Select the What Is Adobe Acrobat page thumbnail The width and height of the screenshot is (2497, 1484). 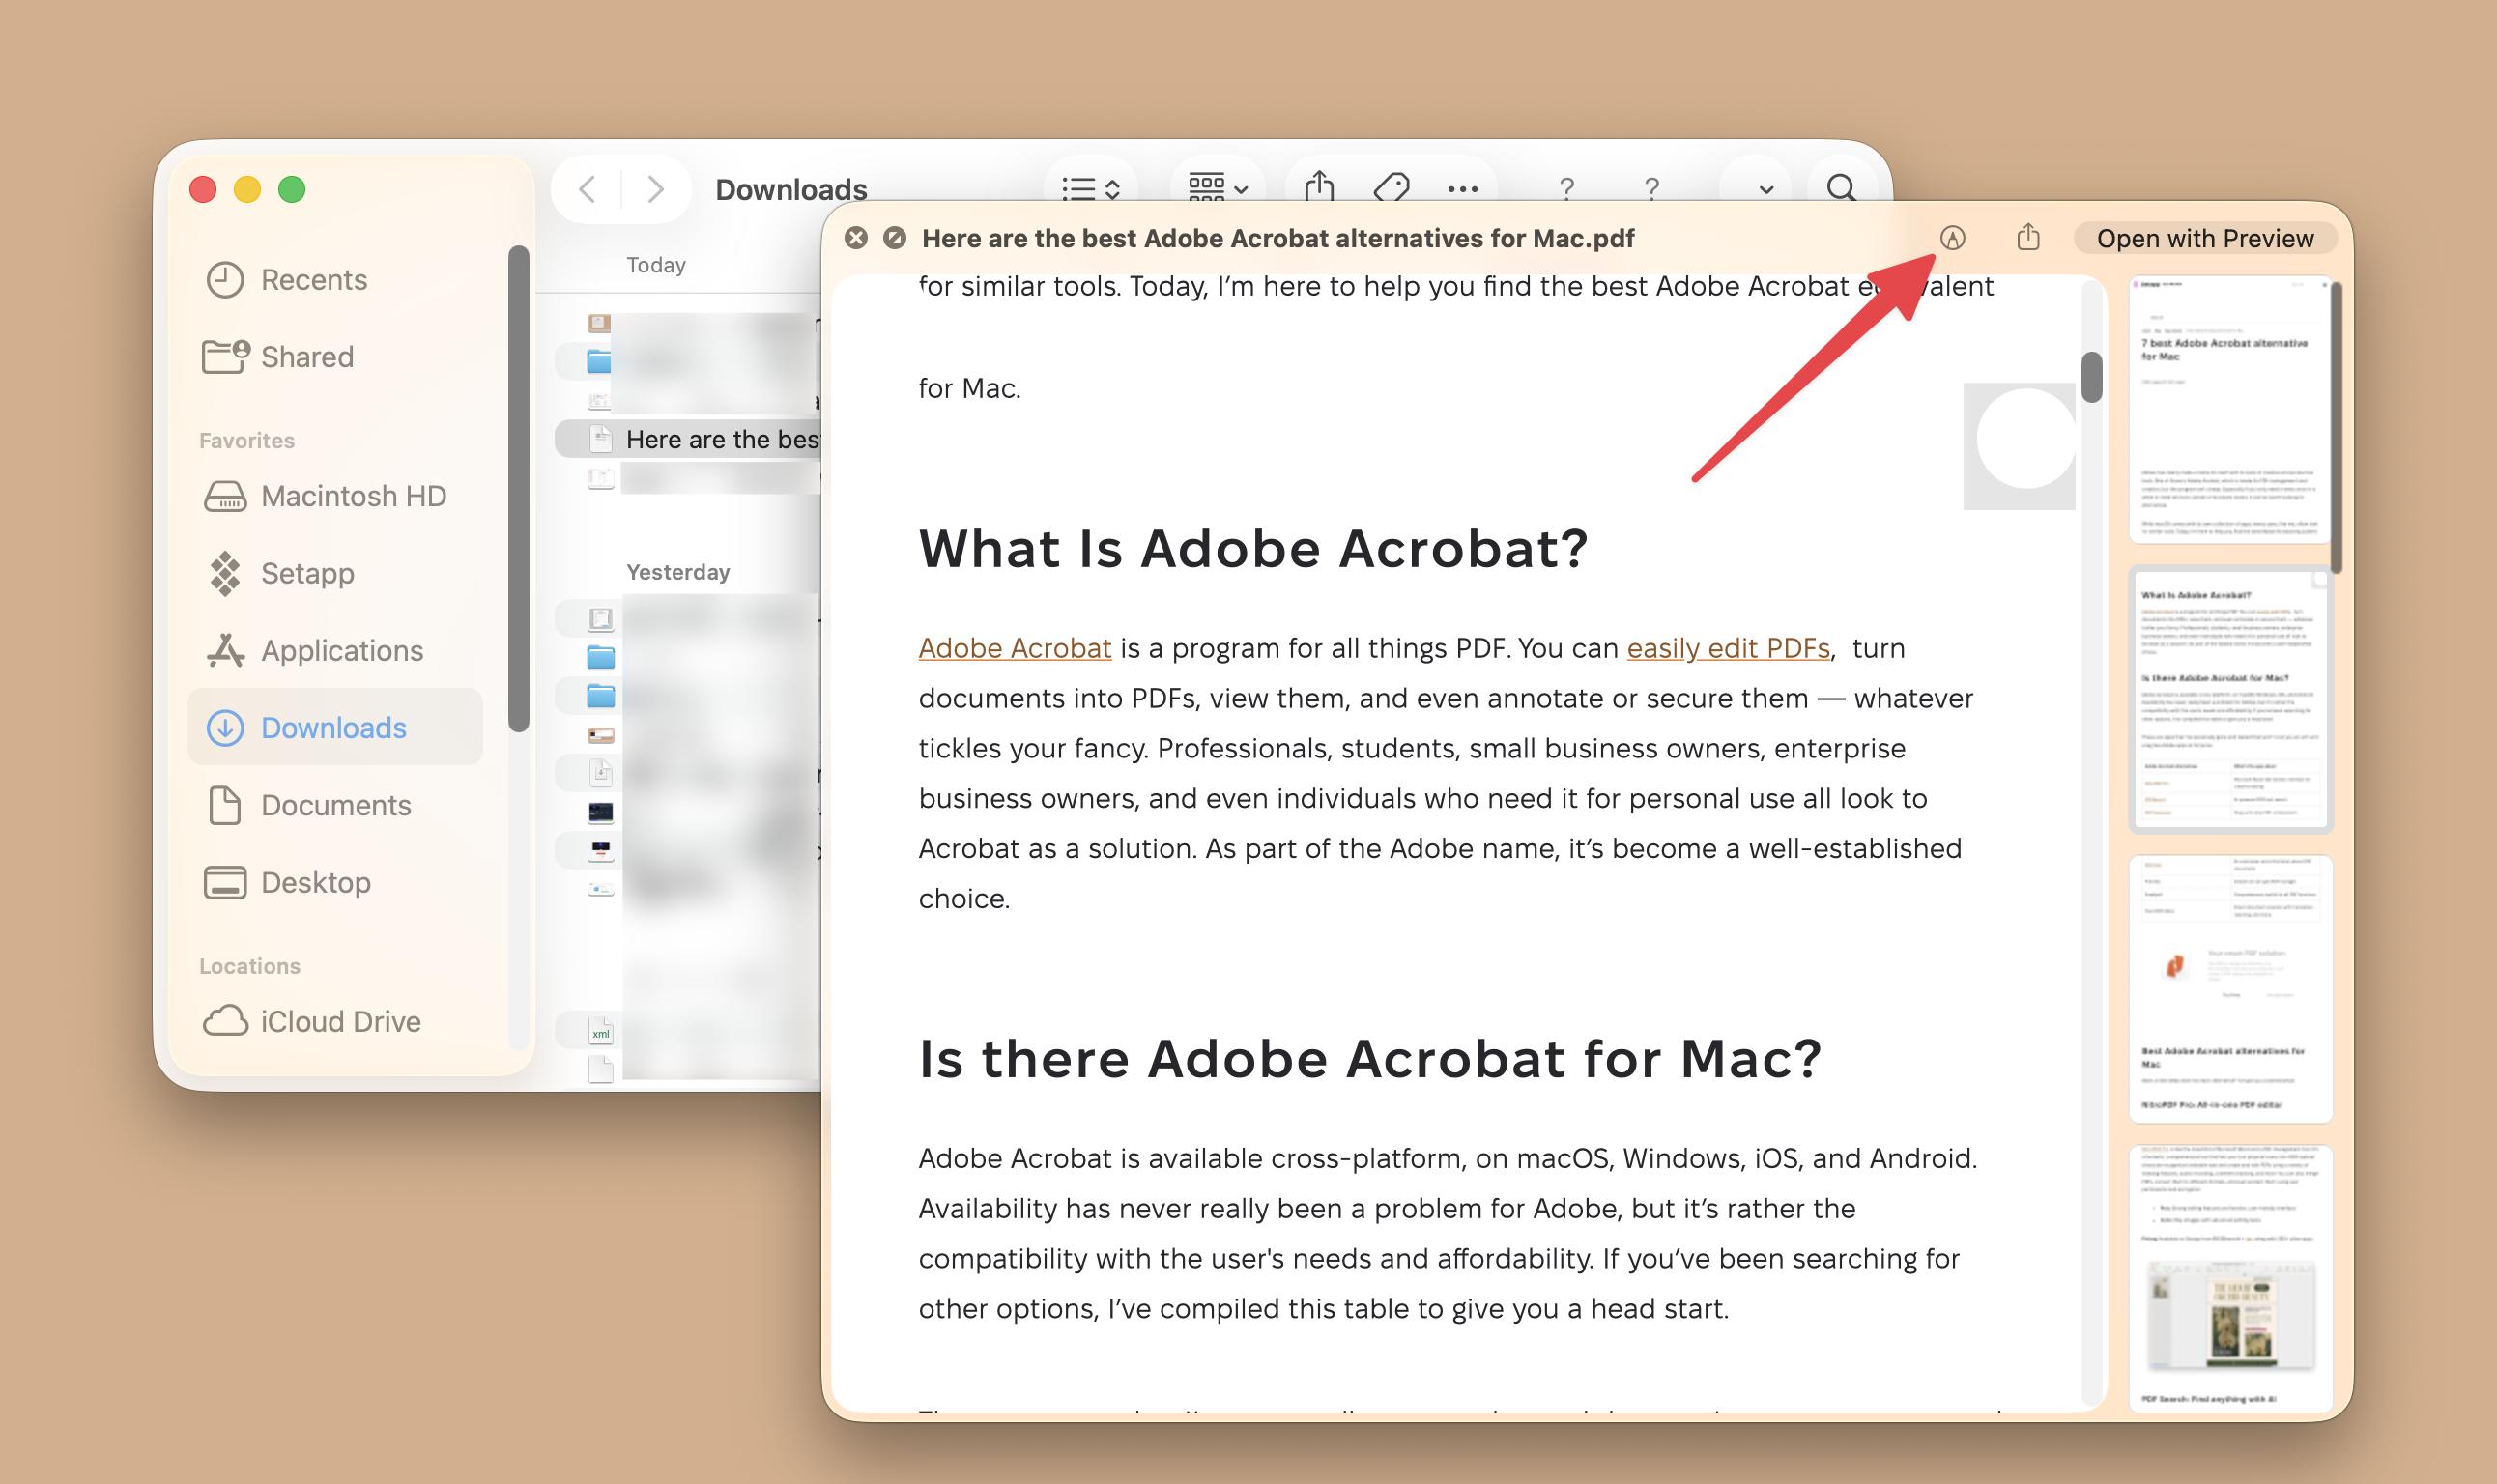click(2230, 700)
